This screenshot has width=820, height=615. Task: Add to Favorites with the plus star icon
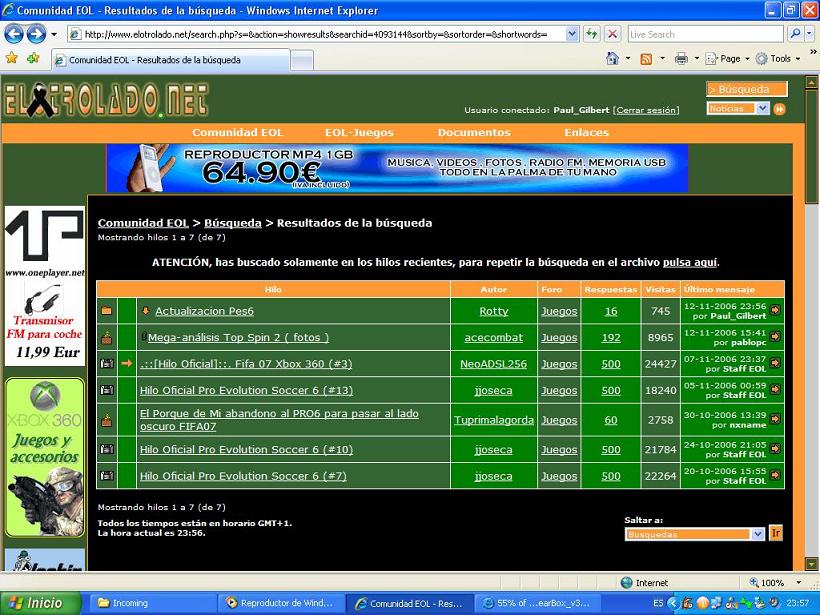point(33,59)
